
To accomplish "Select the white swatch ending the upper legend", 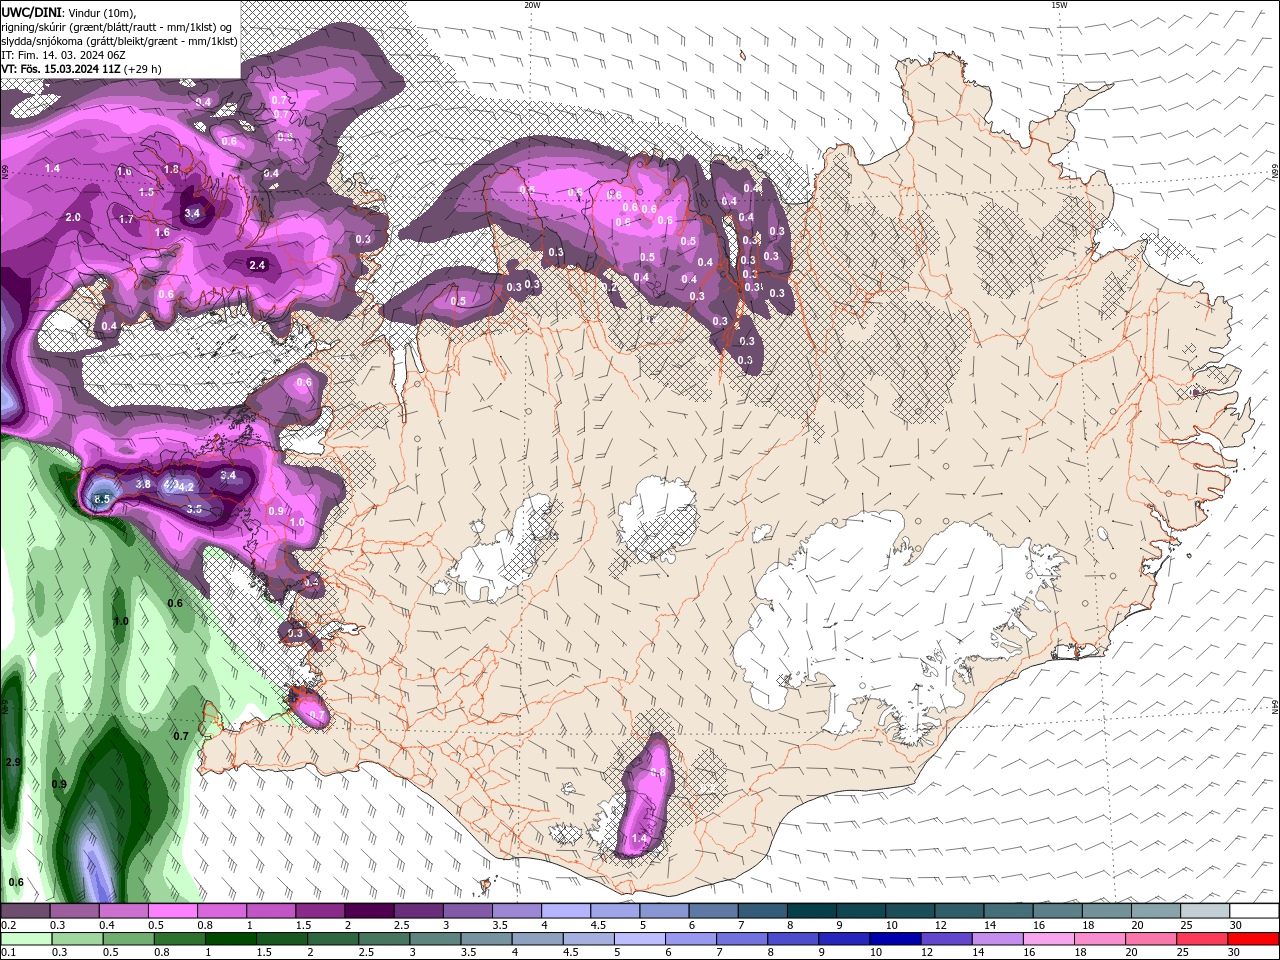I will tap(1254, 911).
